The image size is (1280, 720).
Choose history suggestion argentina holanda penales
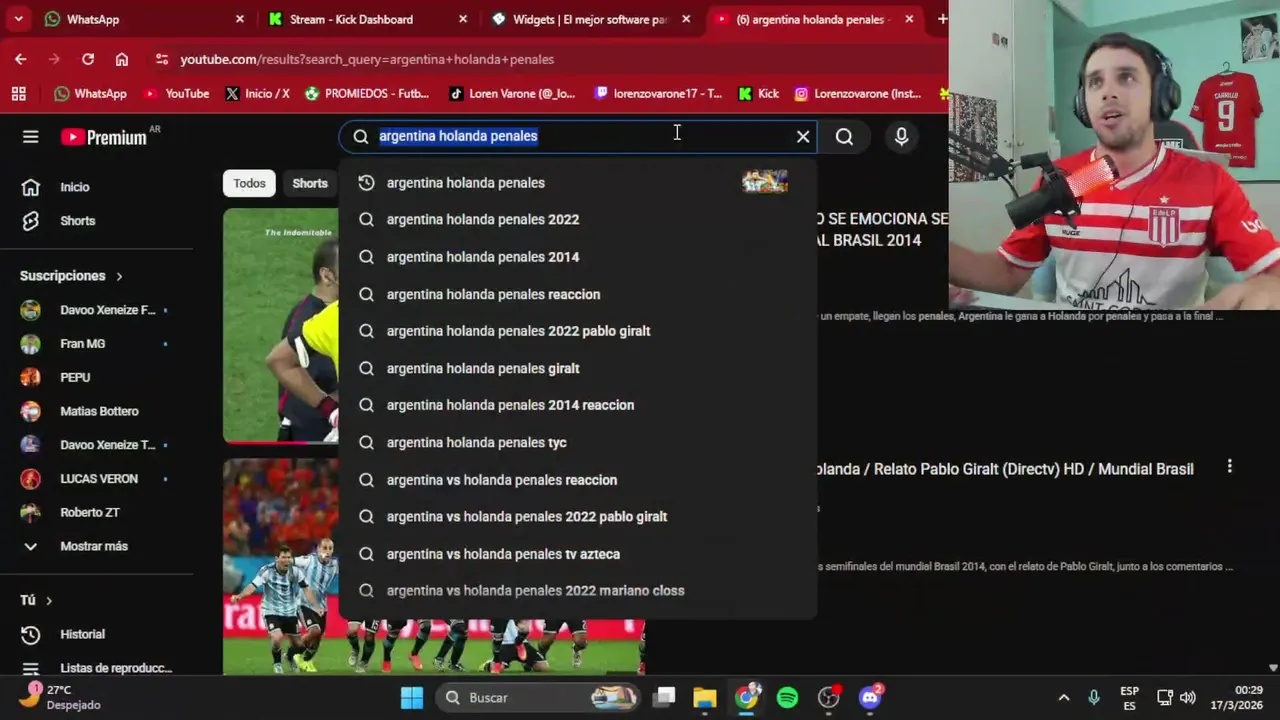pyautogui.click(x=577, y=183)
